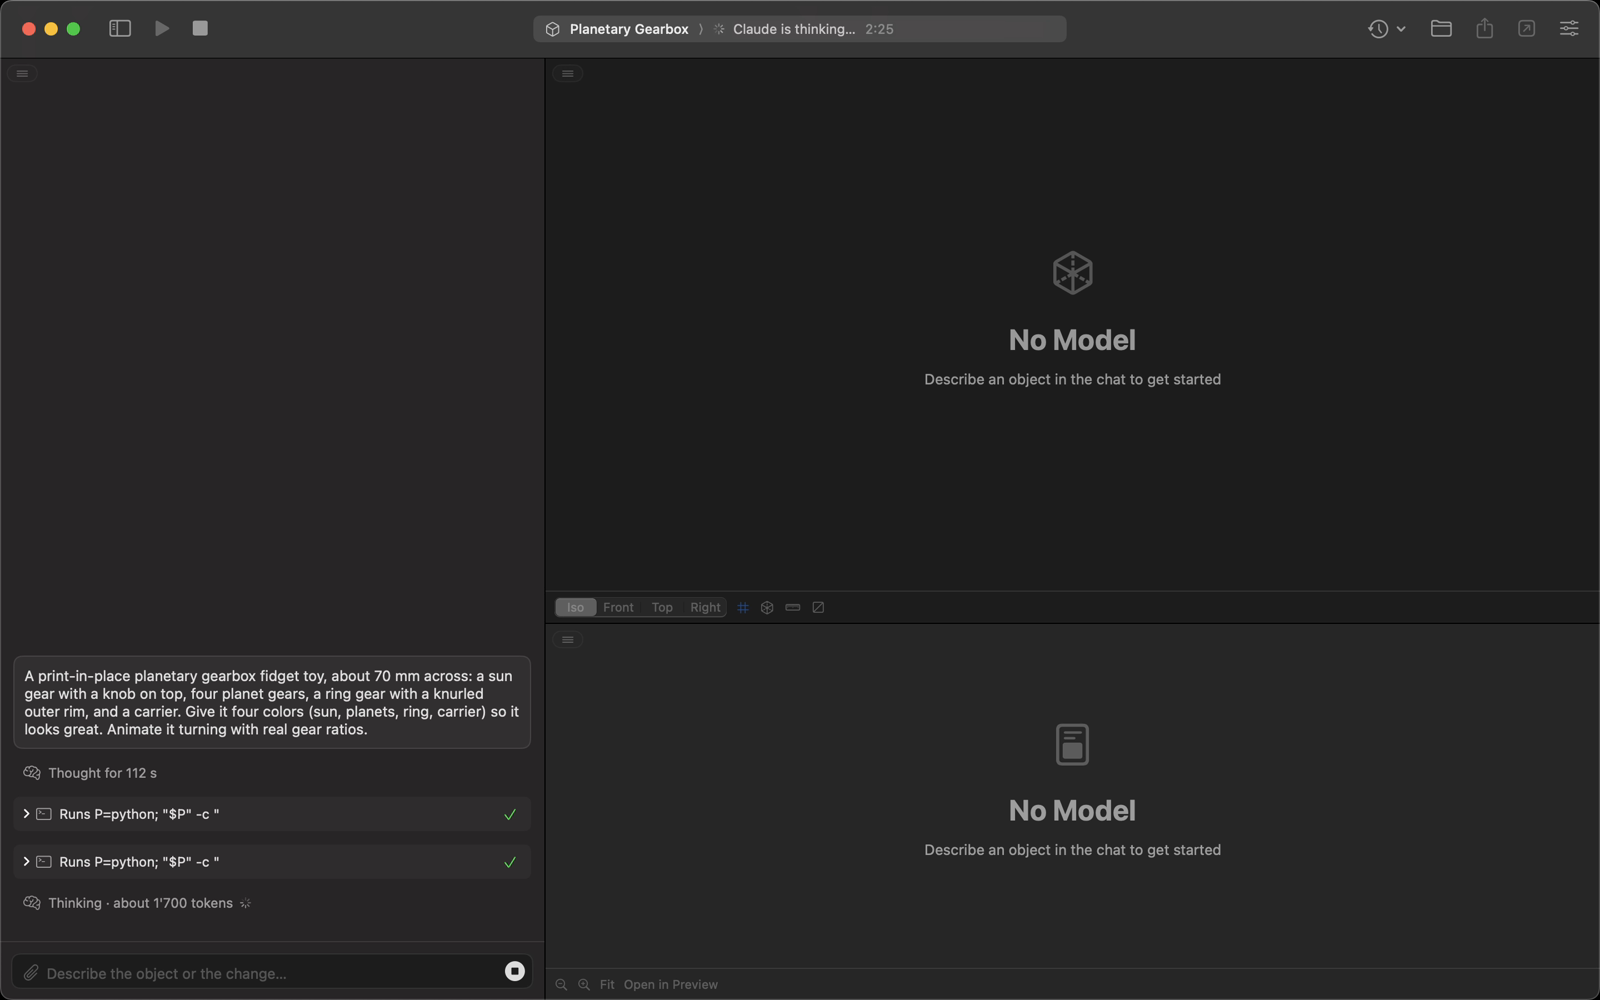Toggle the 3D cube view icon
Image resolution: width=1600 pixels, height=1000 pixels.
[767, 607]
